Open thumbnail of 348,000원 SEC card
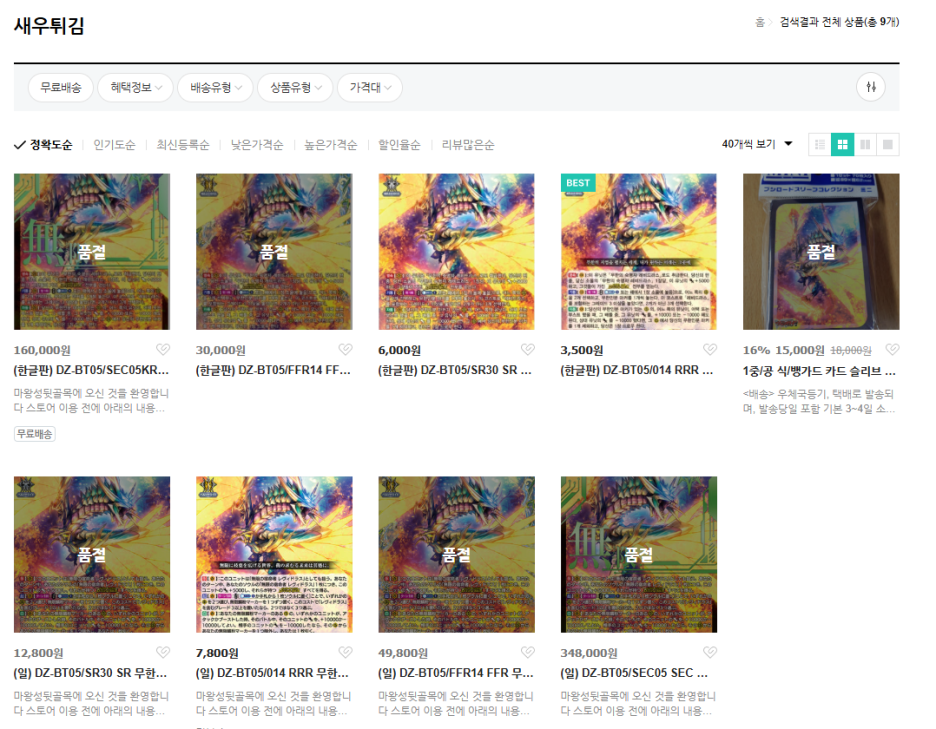The width and height of the screenshot is (936, 729). tap(639, 554)
